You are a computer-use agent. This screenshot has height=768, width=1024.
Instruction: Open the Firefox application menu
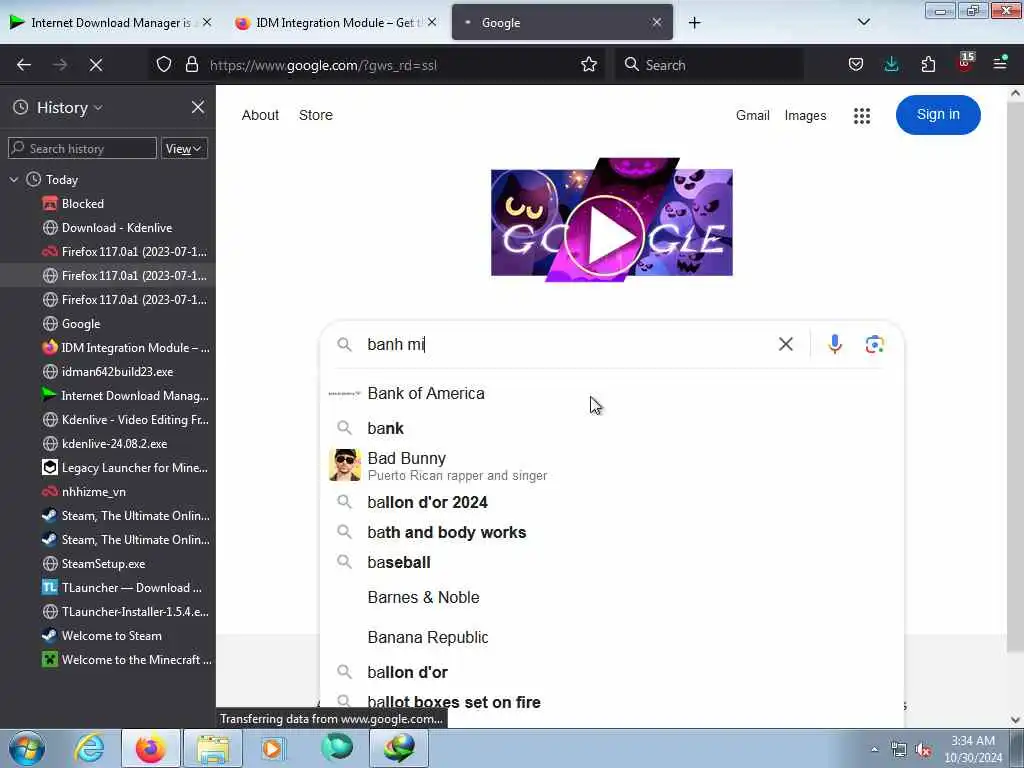(x=1000, y=63)
